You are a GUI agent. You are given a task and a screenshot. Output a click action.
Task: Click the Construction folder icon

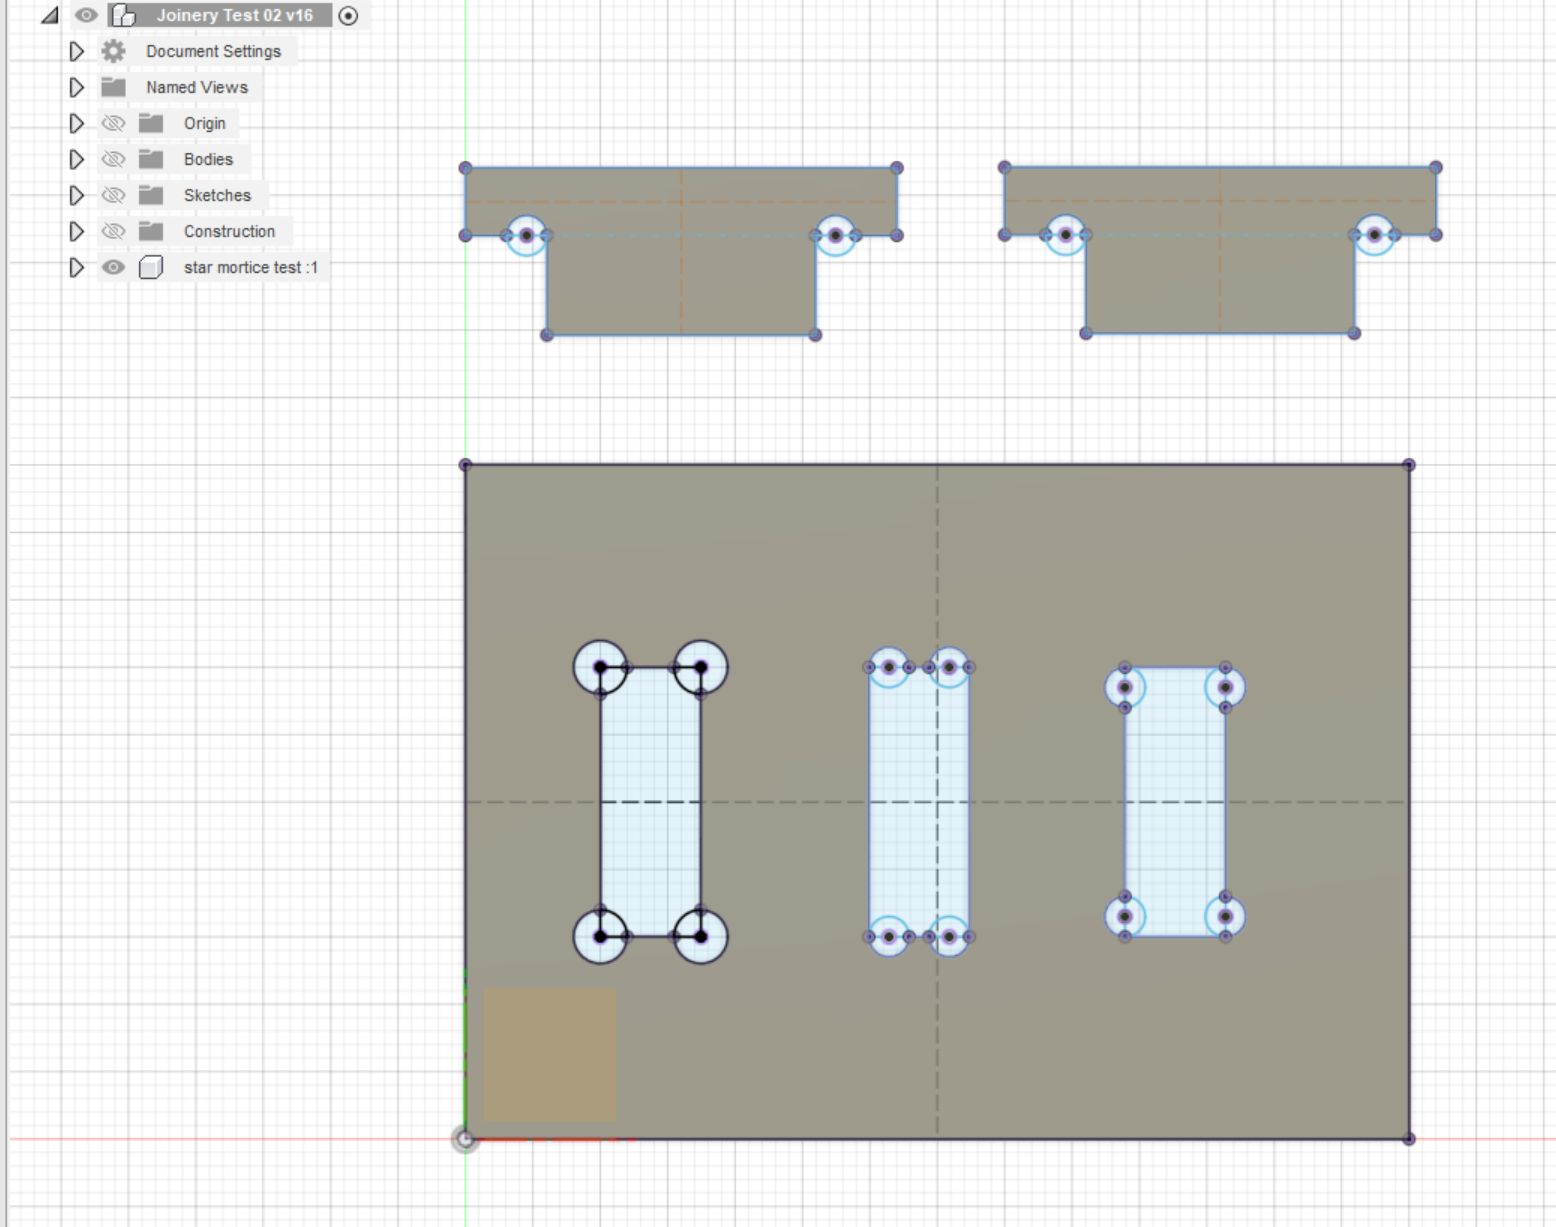tap(151, 231)
